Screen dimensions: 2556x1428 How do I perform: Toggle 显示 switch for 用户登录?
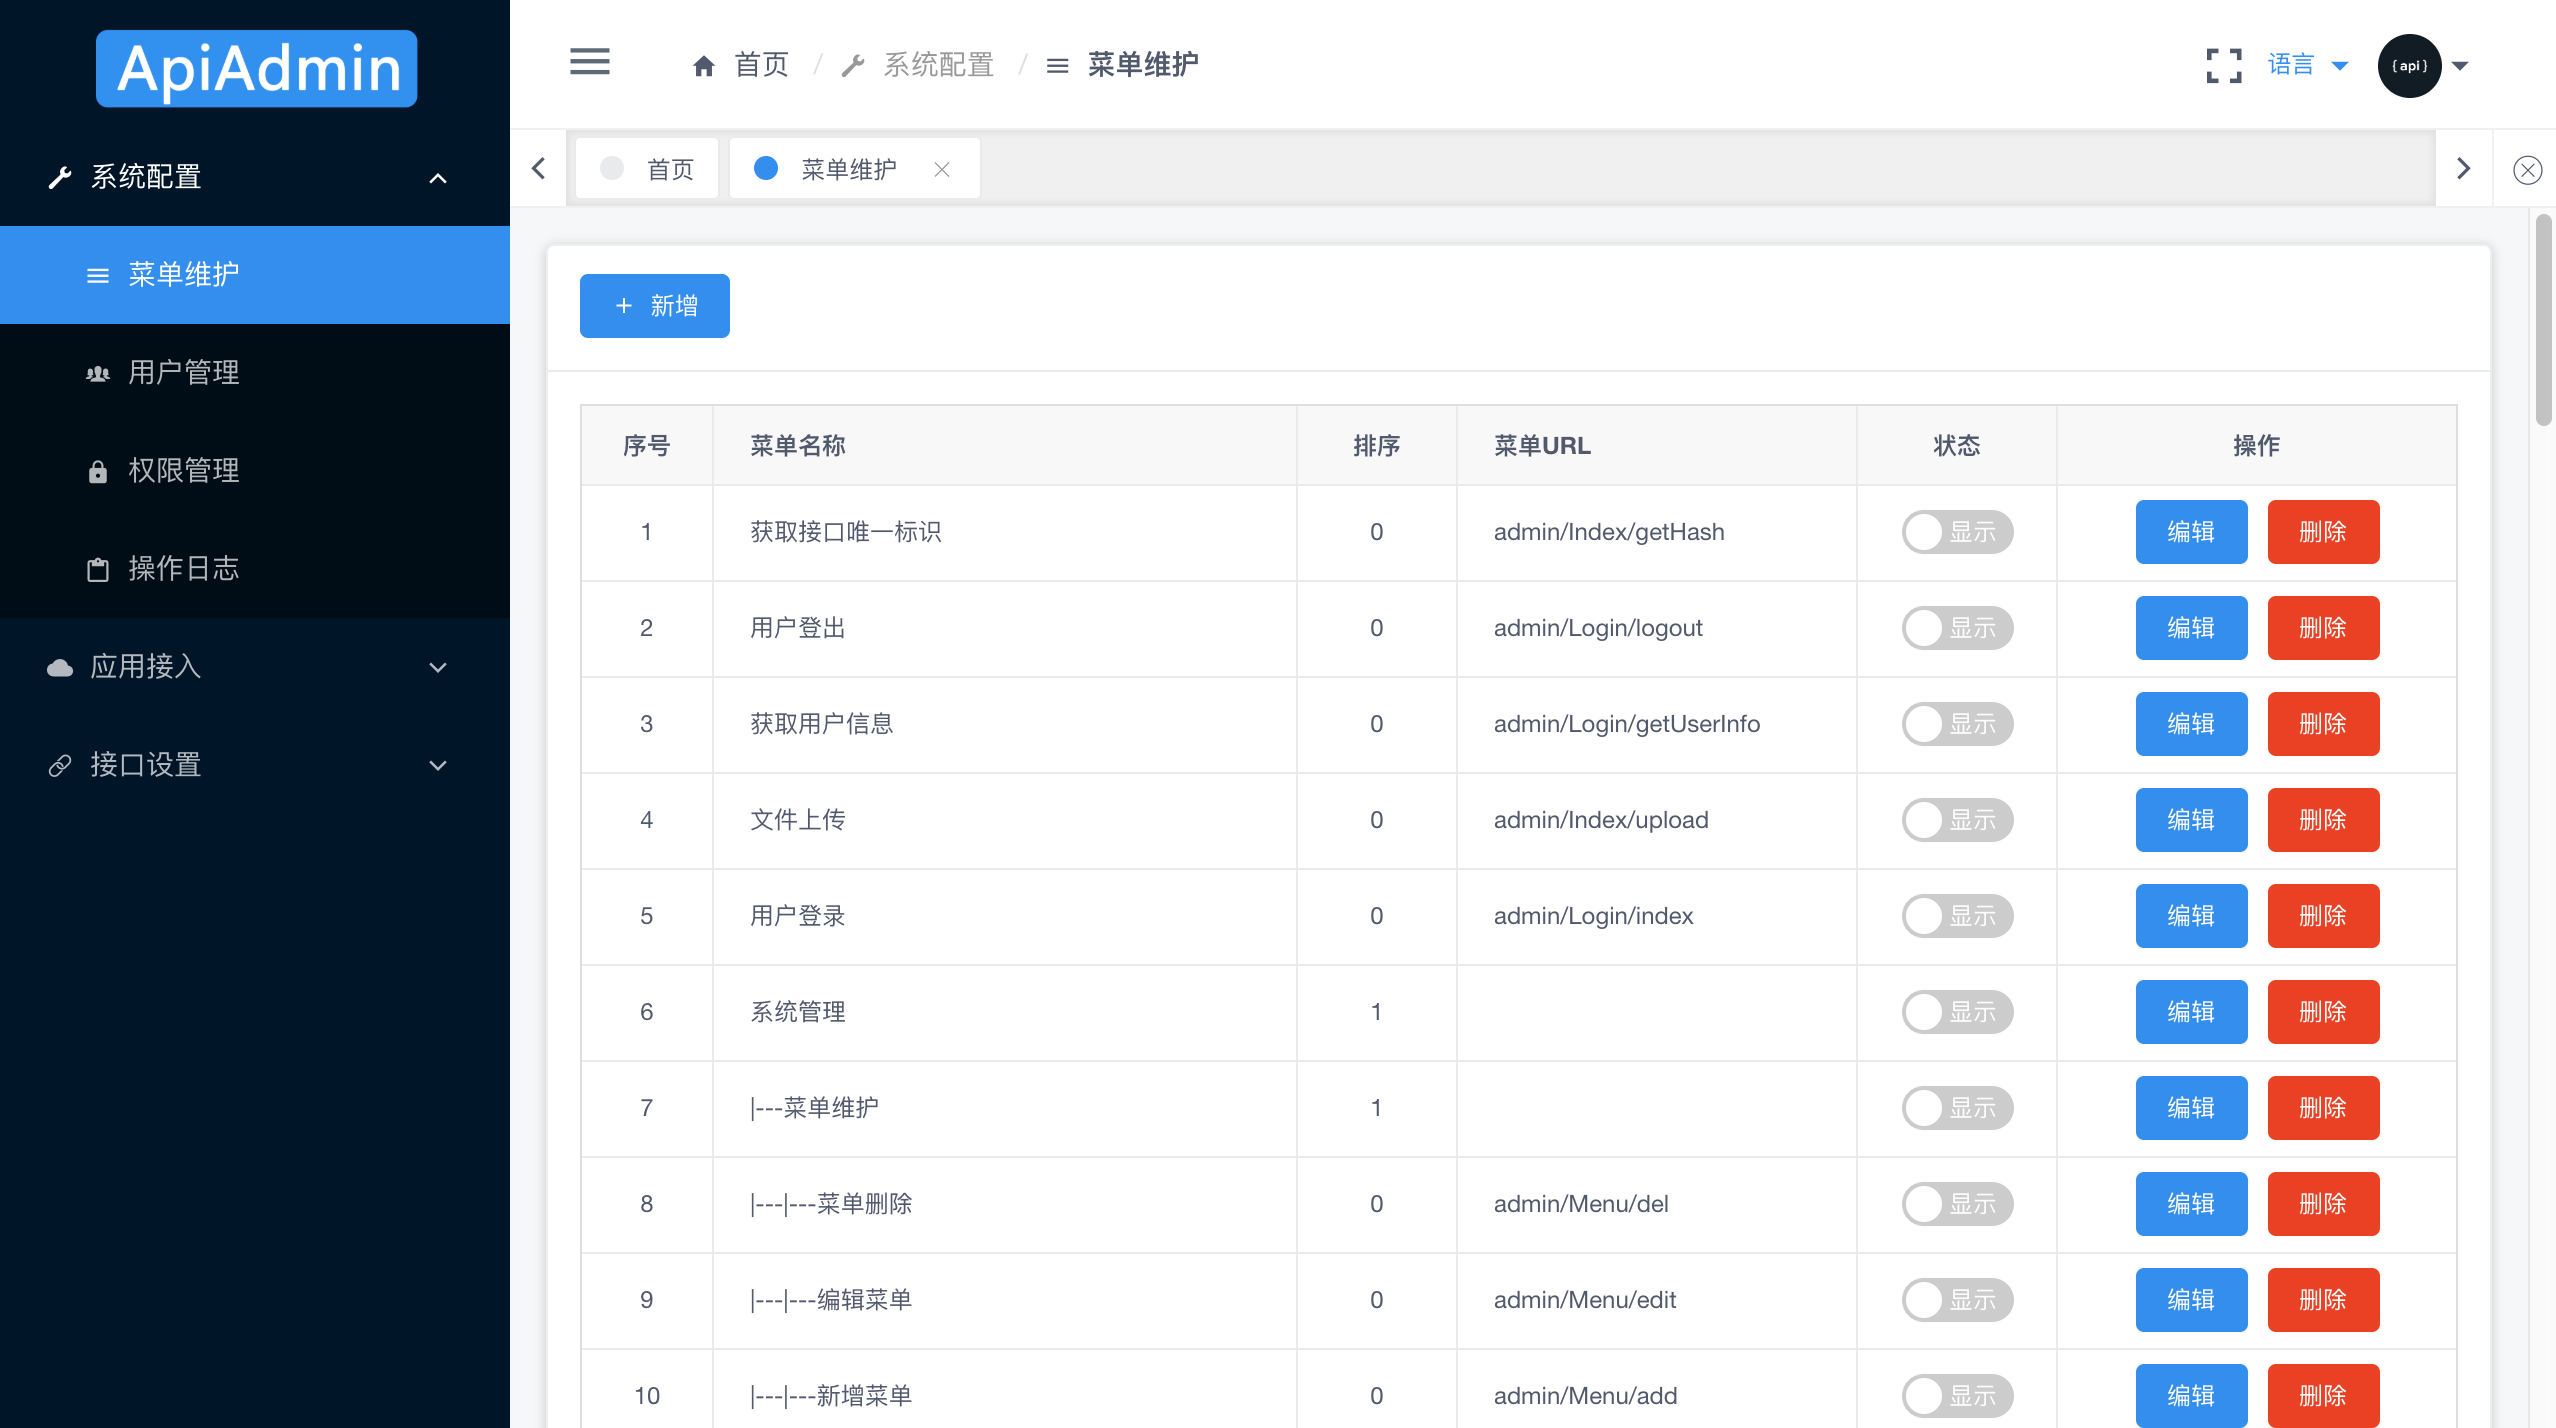[x=1957, y=916]
